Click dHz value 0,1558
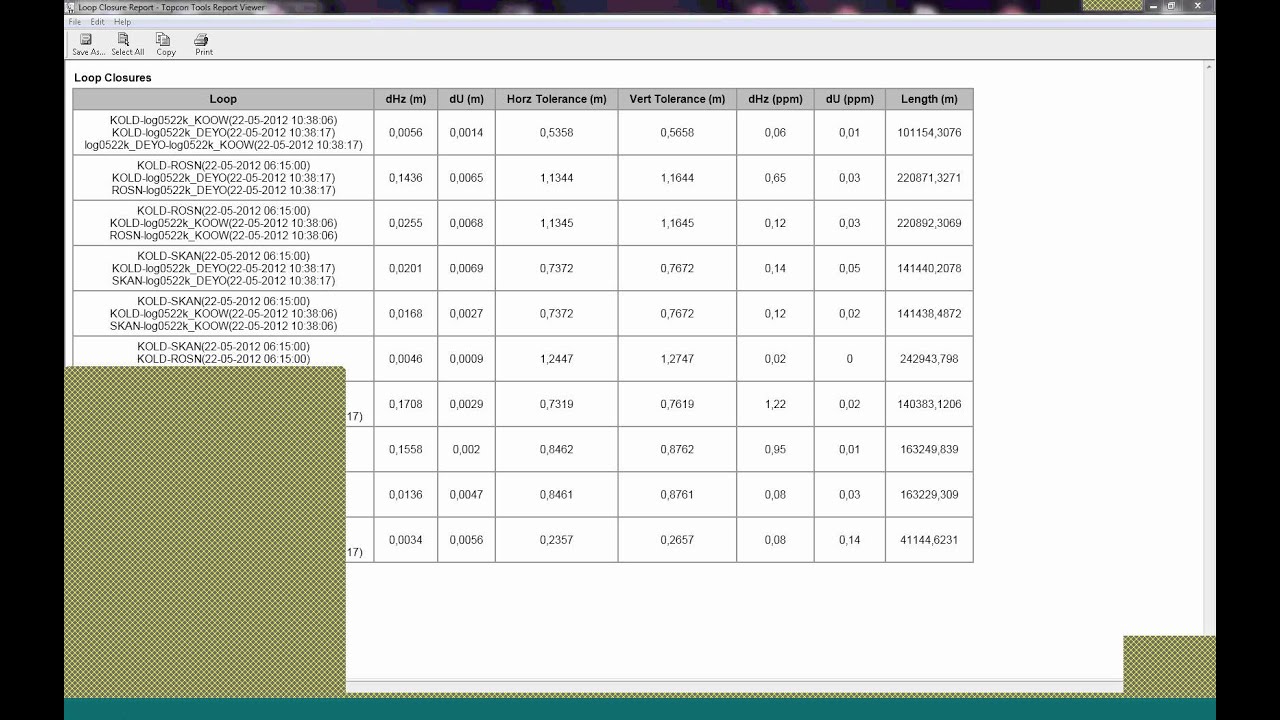Image resolution: width=1280 pixels, height=720 pixels. tap(406, 449)
